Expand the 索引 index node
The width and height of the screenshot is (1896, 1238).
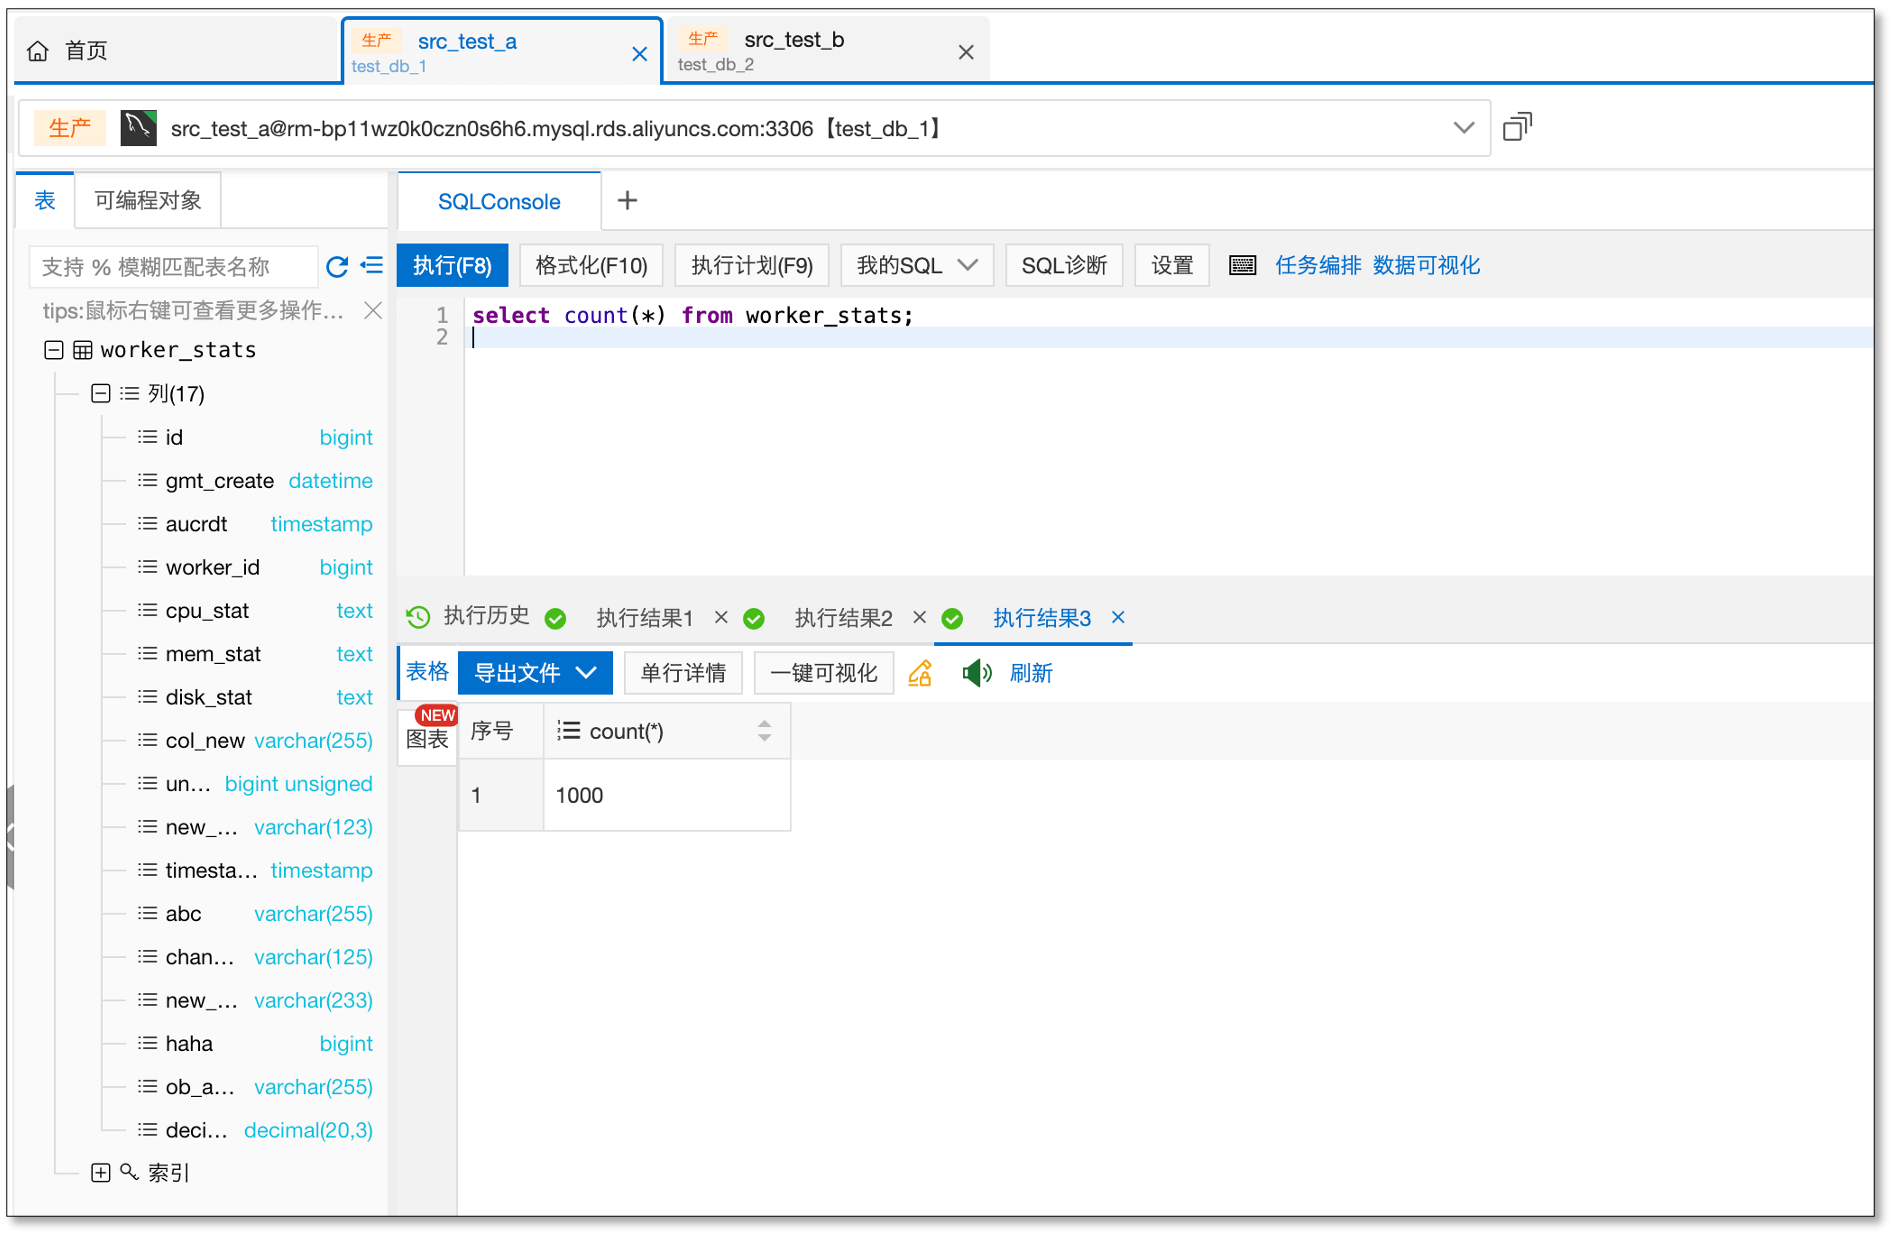[100, 1173]
